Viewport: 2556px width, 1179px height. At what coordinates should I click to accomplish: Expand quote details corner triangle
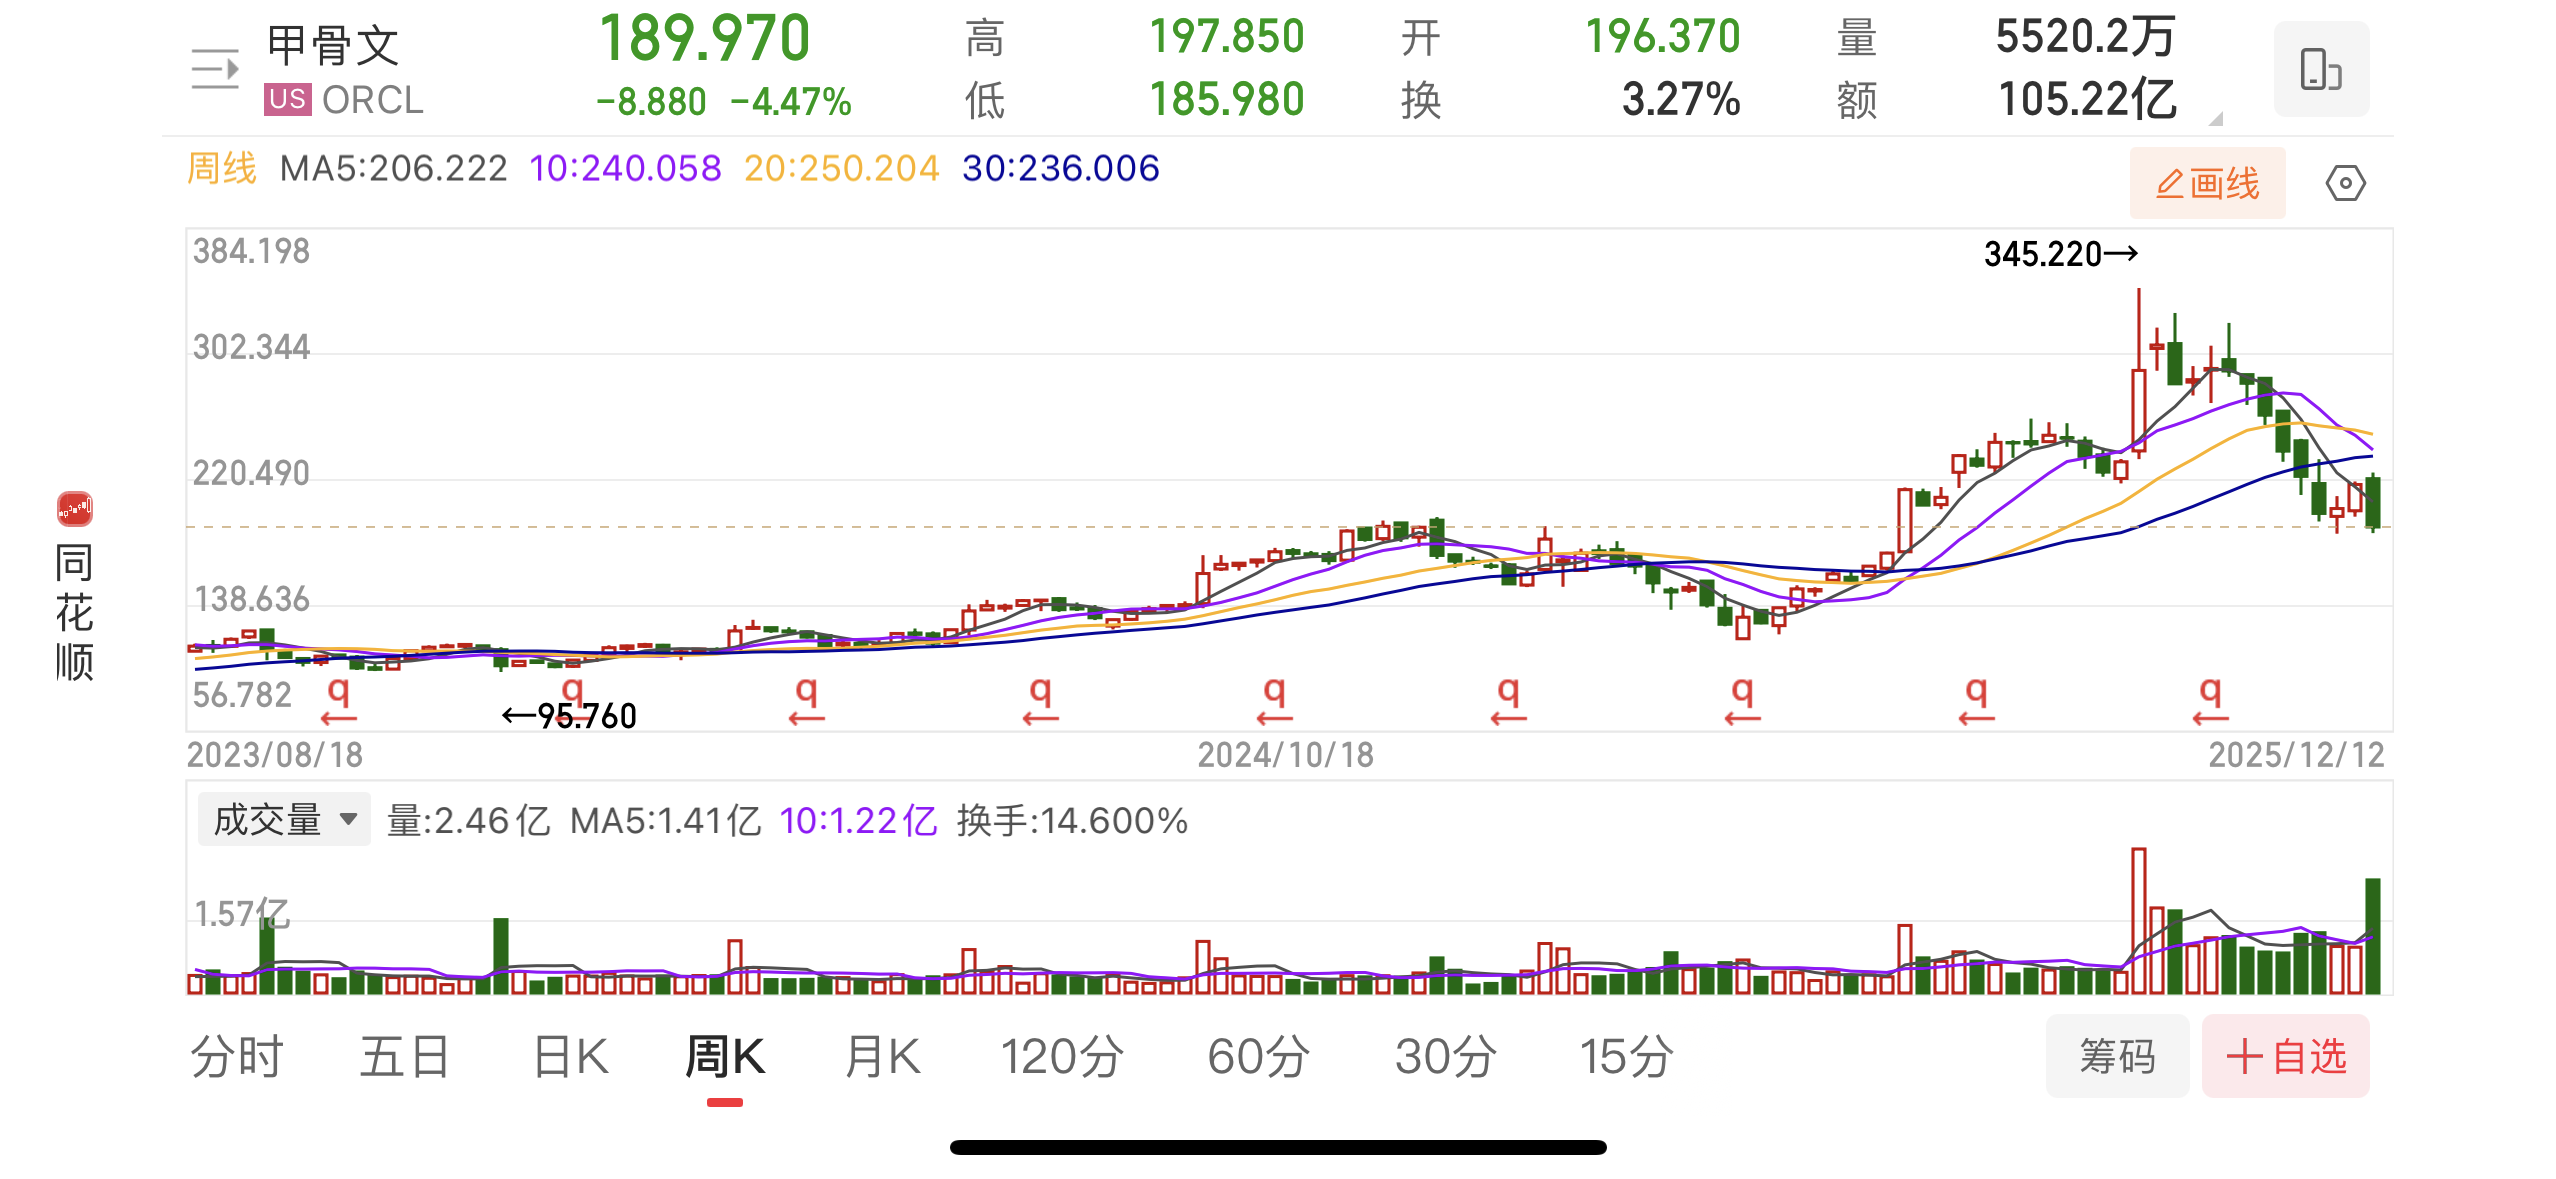point(2216,119)
